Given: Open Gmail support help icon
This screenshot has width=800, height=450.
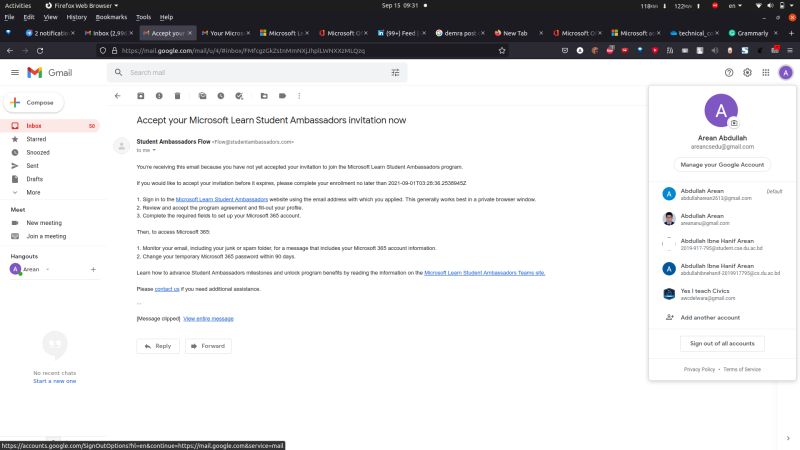Looking at the screenshot, I should [x=729, y=73].
